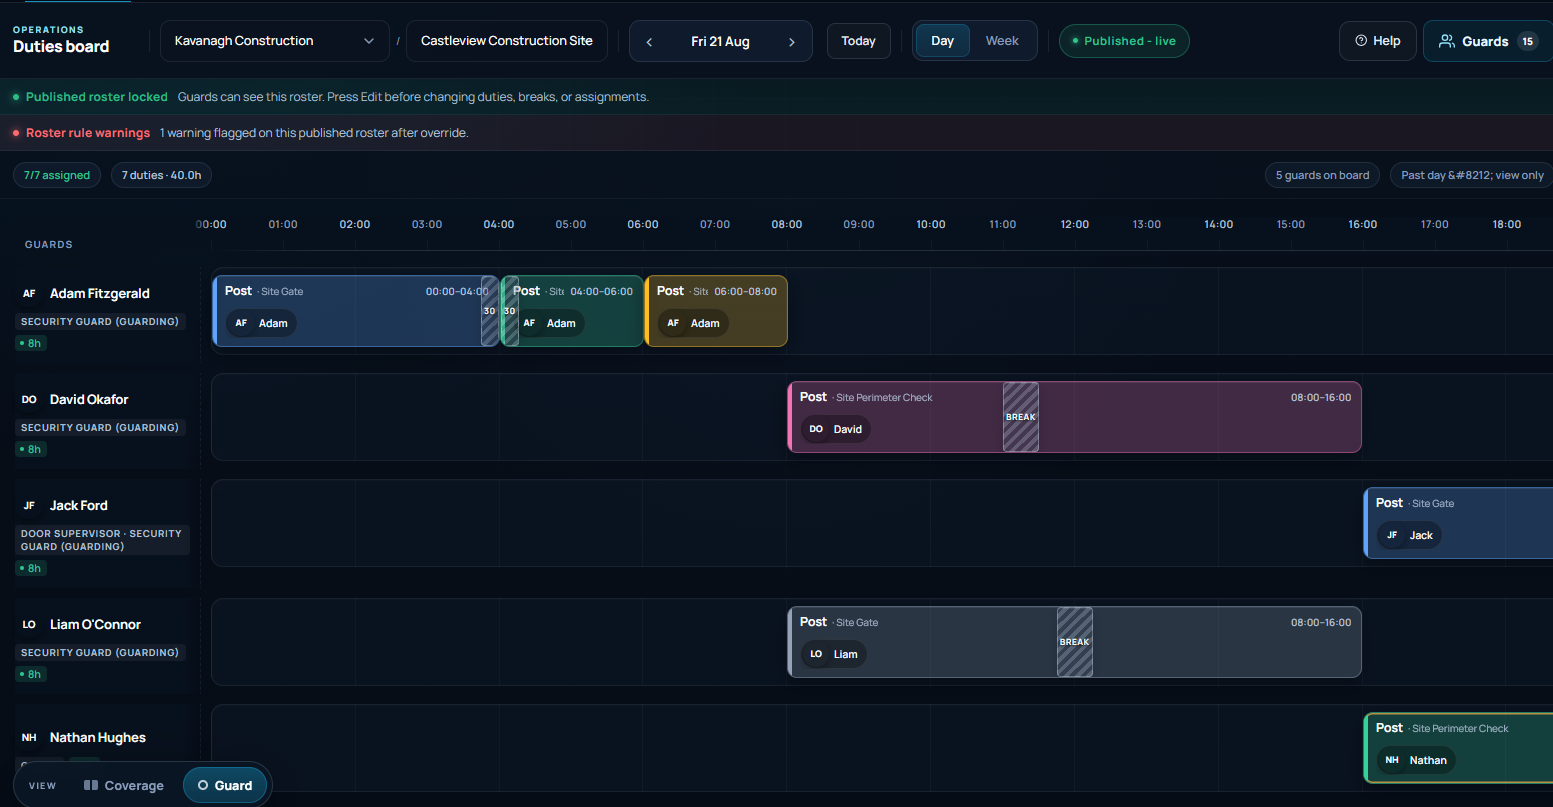Screen dimensions: 1553x807
Task: Select the 06:00-08:00 Post duty block
Action: [716, 311]
